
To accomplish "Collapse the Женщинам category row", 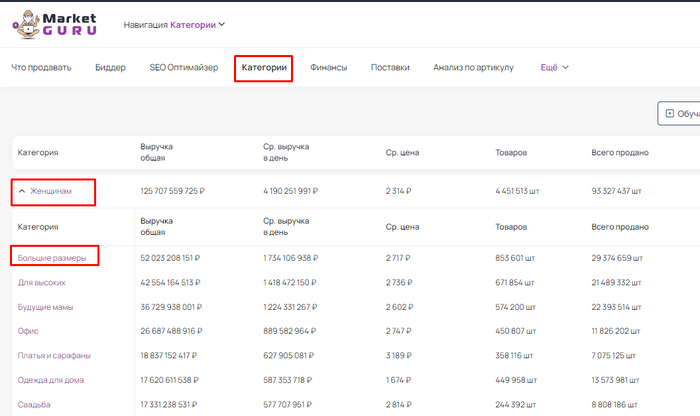I will 22,191.
